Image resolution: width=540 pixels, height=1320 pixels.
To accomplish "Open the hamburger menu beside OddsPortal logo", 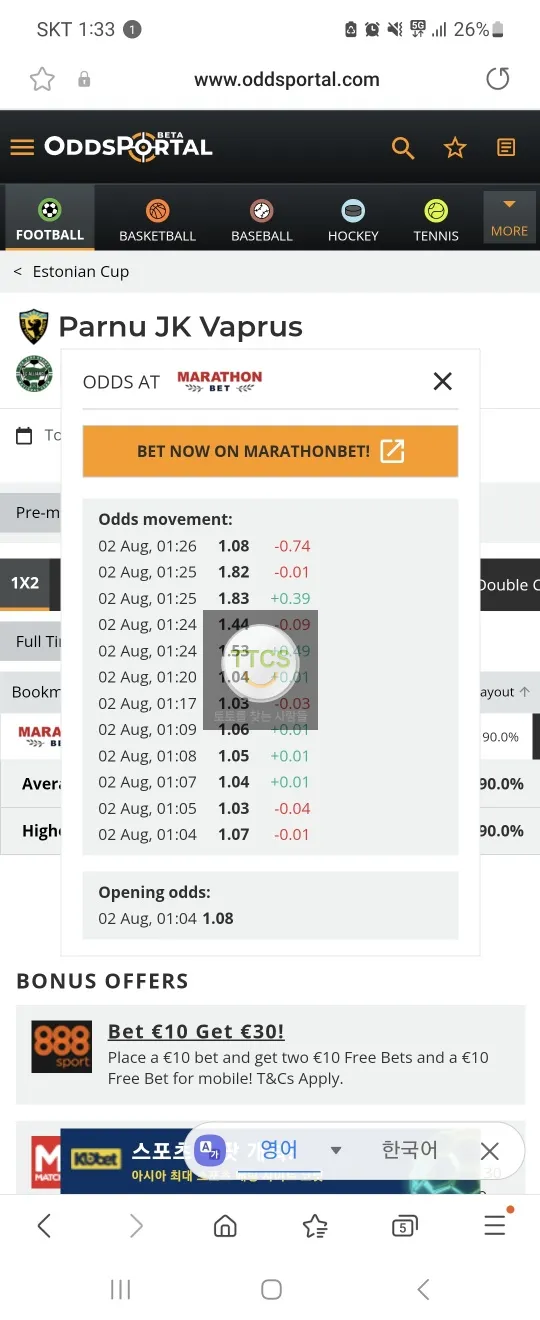I will pos(22,148).
